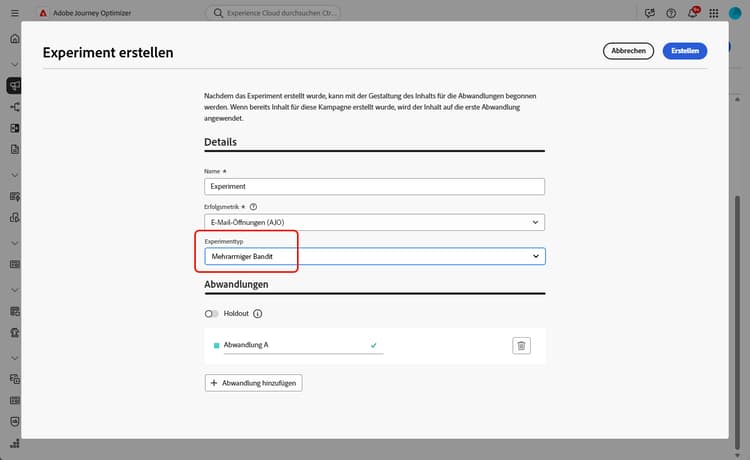Image resolution: width=750 pixels, height=460 pixels.
Task: Open the help question mark icon
Action: [670, 13]
